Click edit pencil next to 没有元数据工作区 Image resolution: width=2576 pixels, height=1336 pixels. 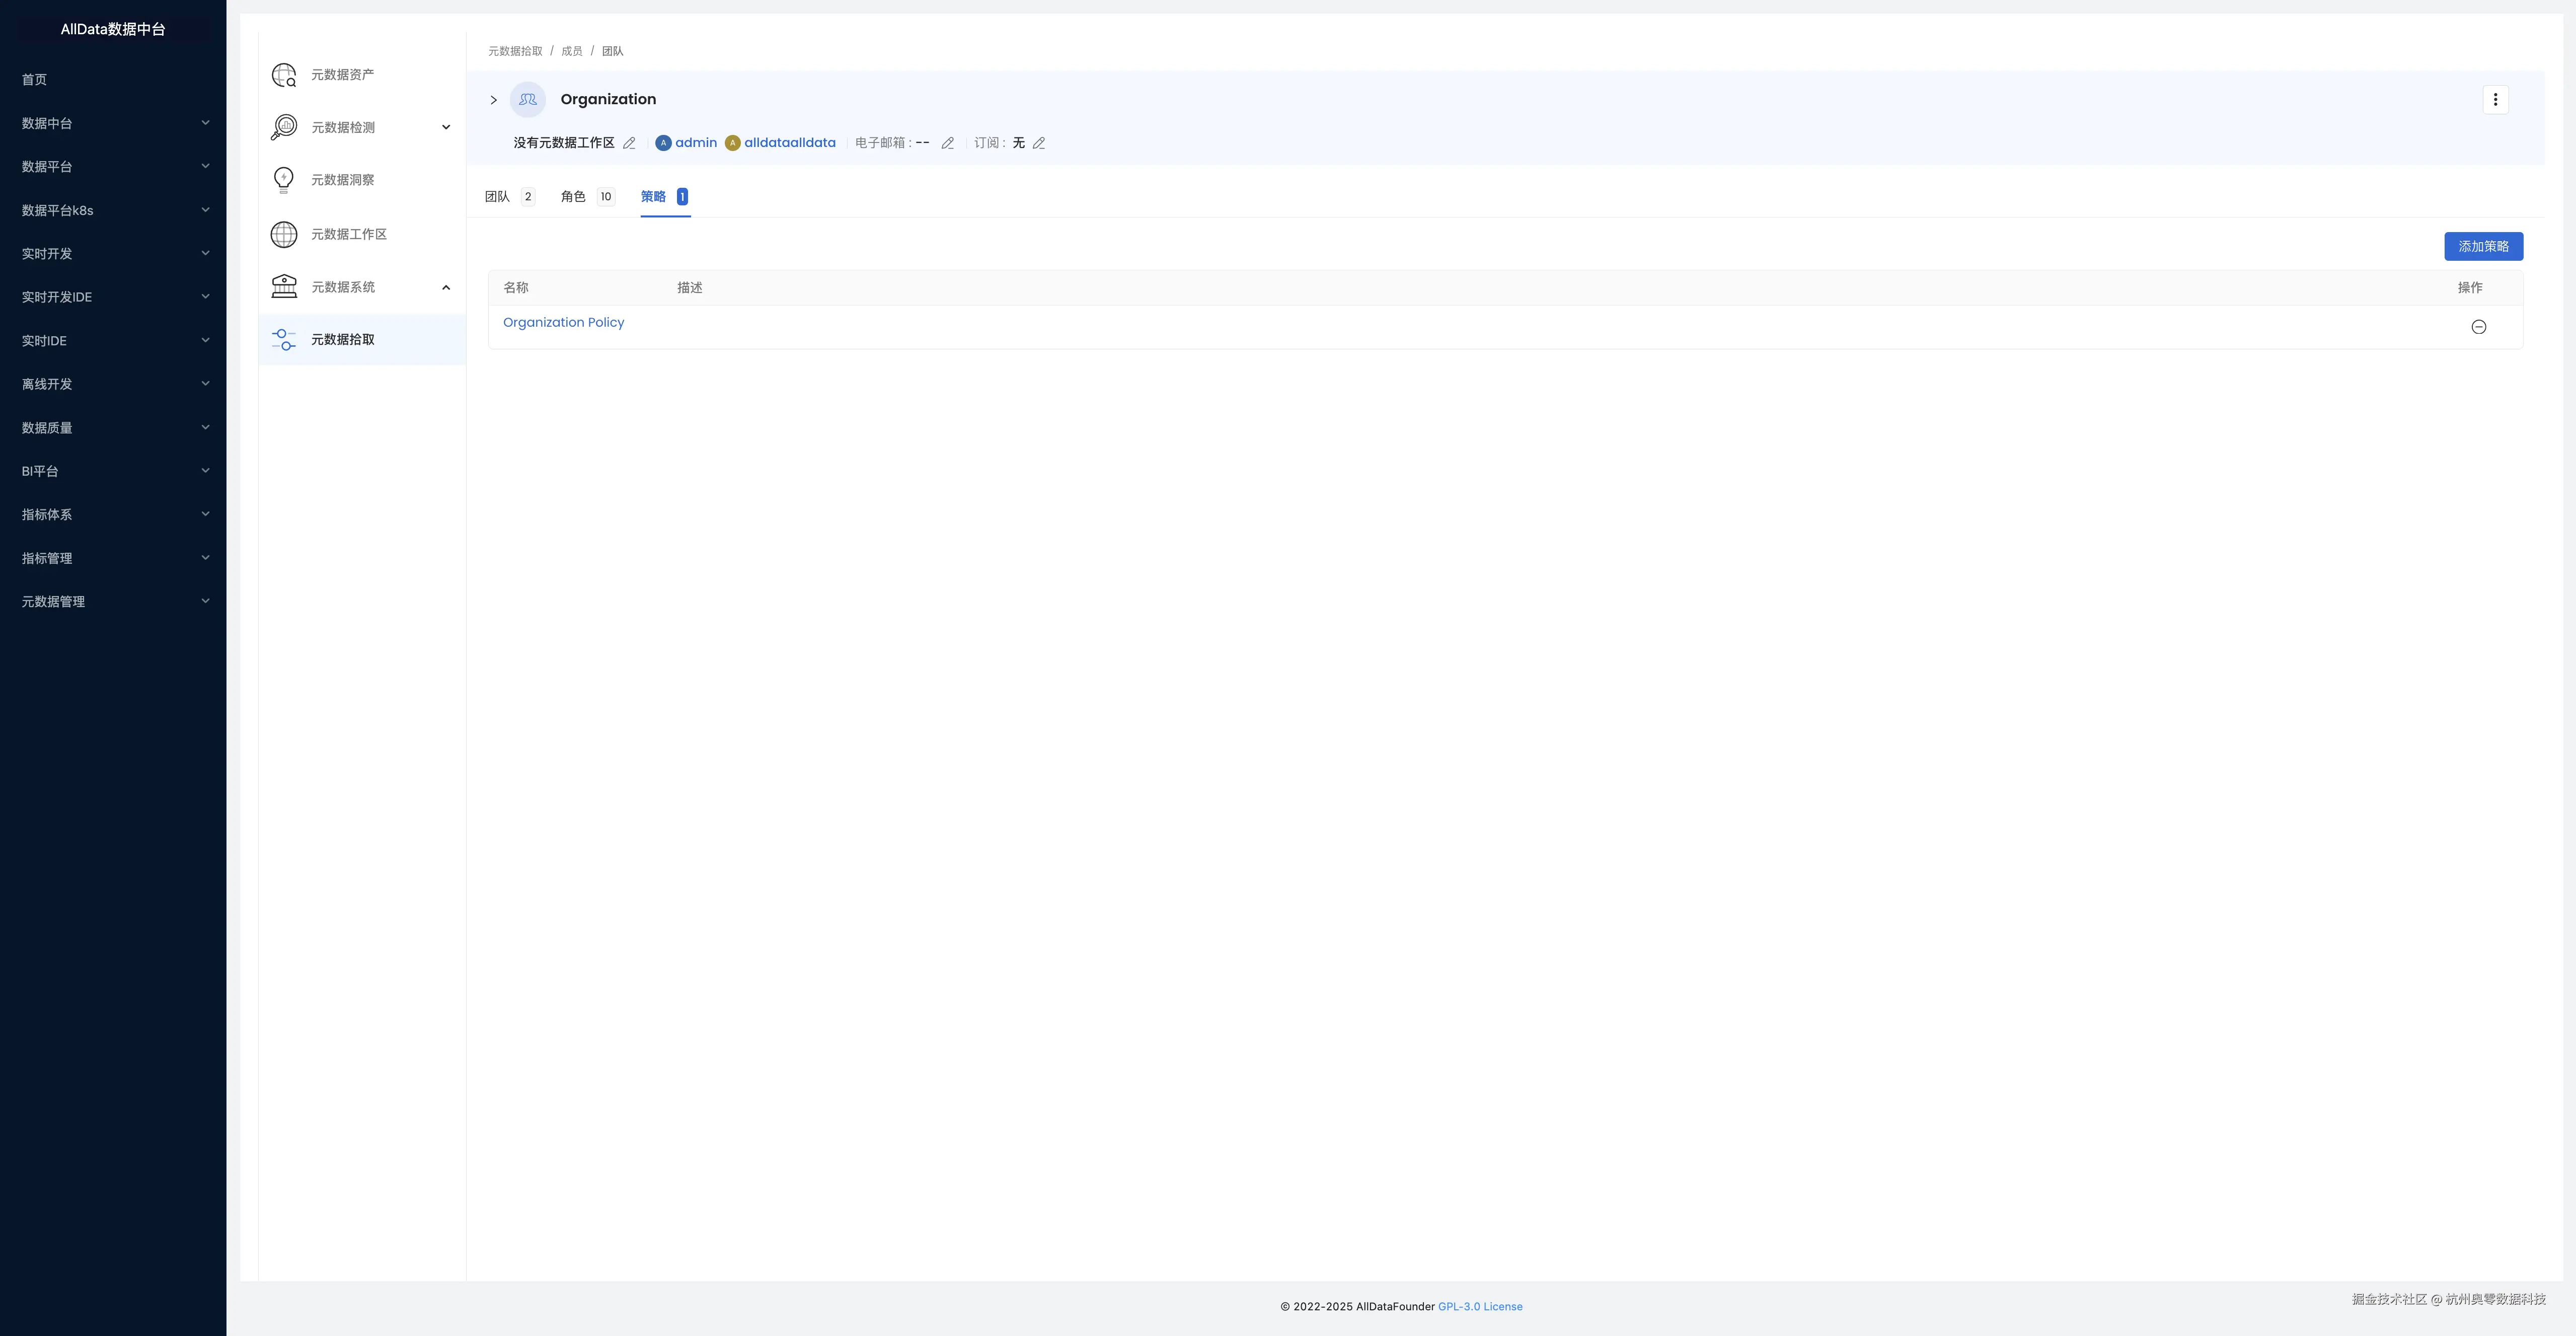(629, 143)
